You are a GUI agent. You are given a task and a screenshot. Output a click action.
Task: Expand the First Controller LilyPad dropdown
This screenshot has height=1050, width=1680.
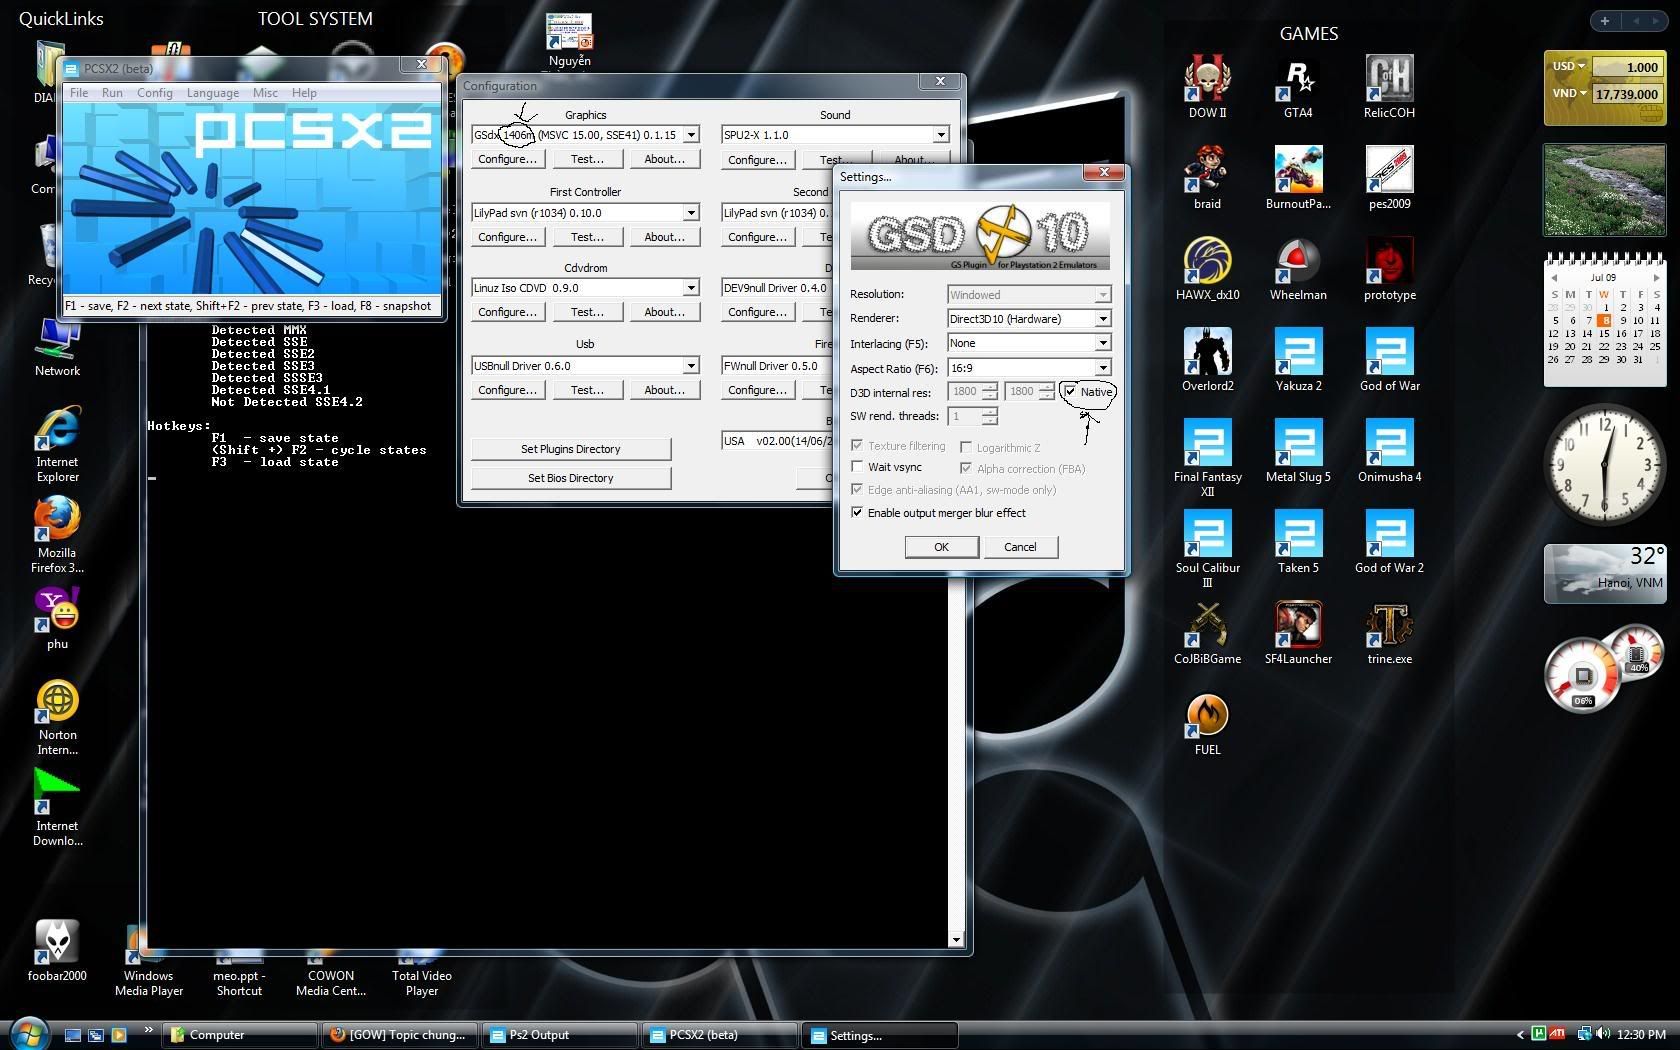tap(691, 212)
